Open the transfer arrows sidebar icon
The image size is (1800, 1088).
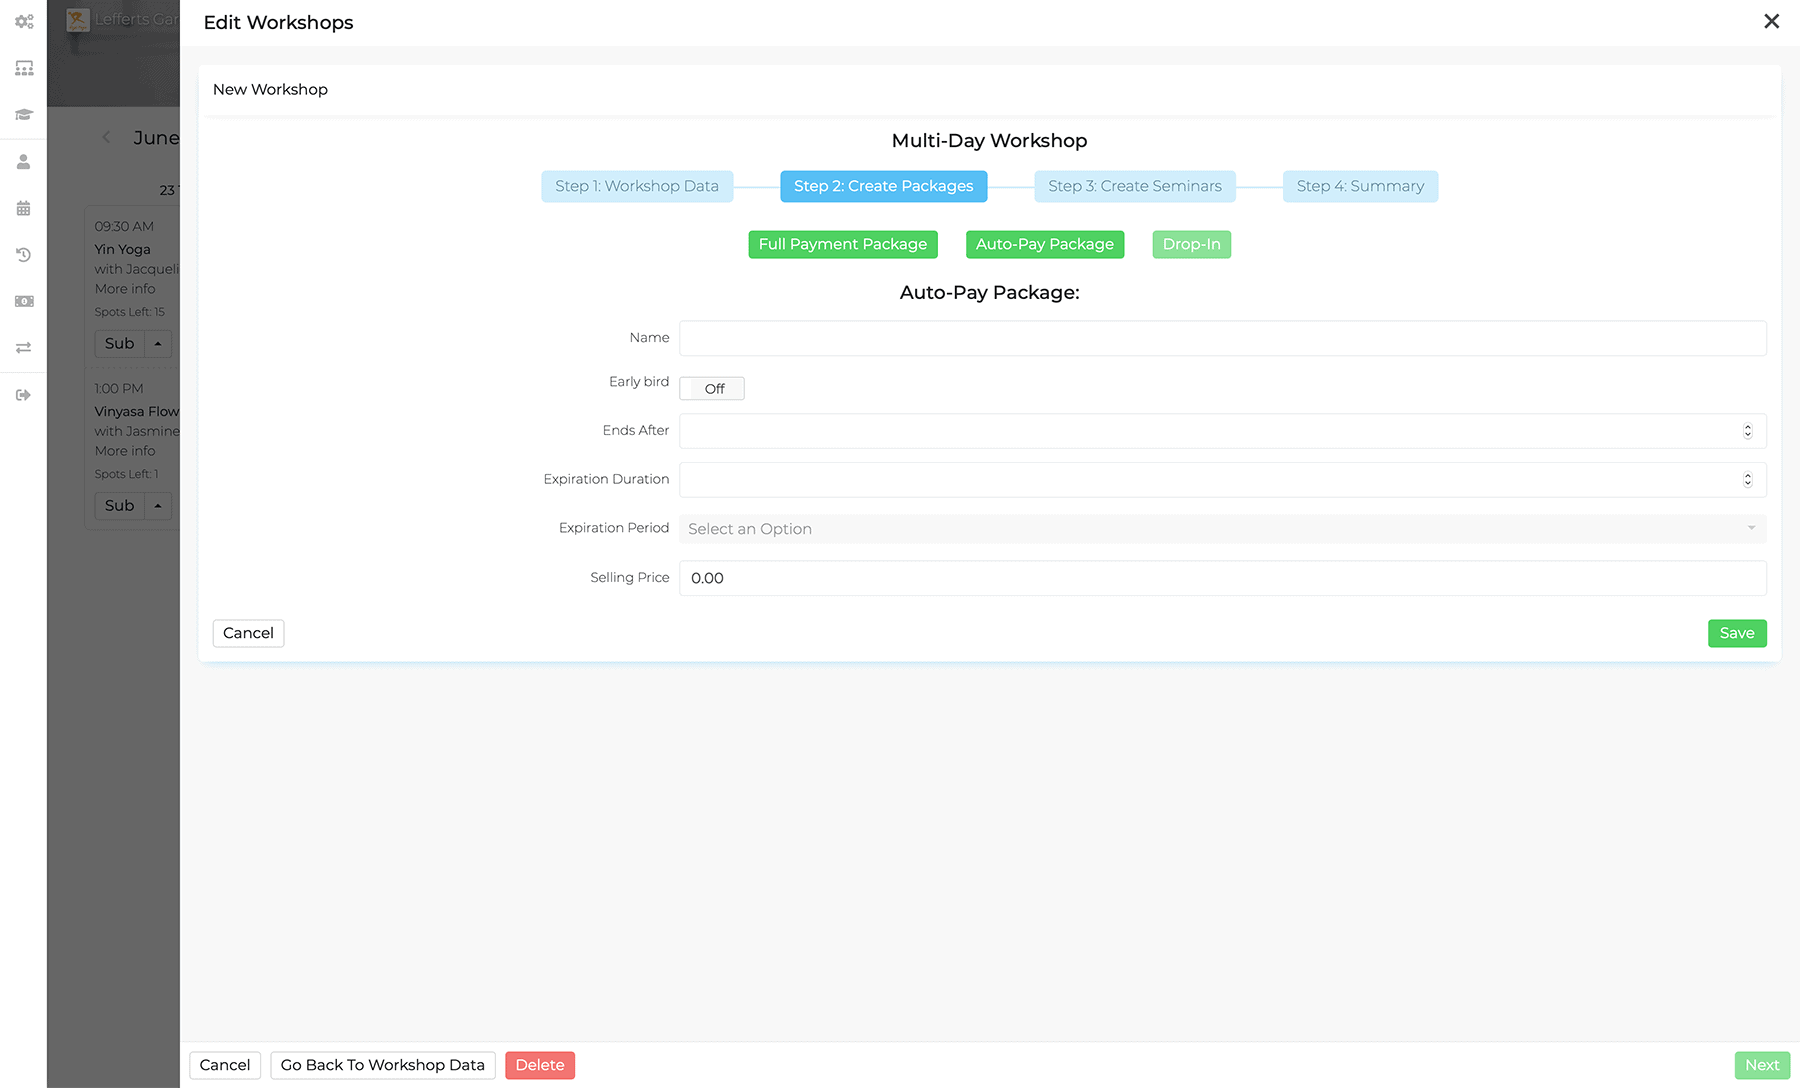coord(24,348)
